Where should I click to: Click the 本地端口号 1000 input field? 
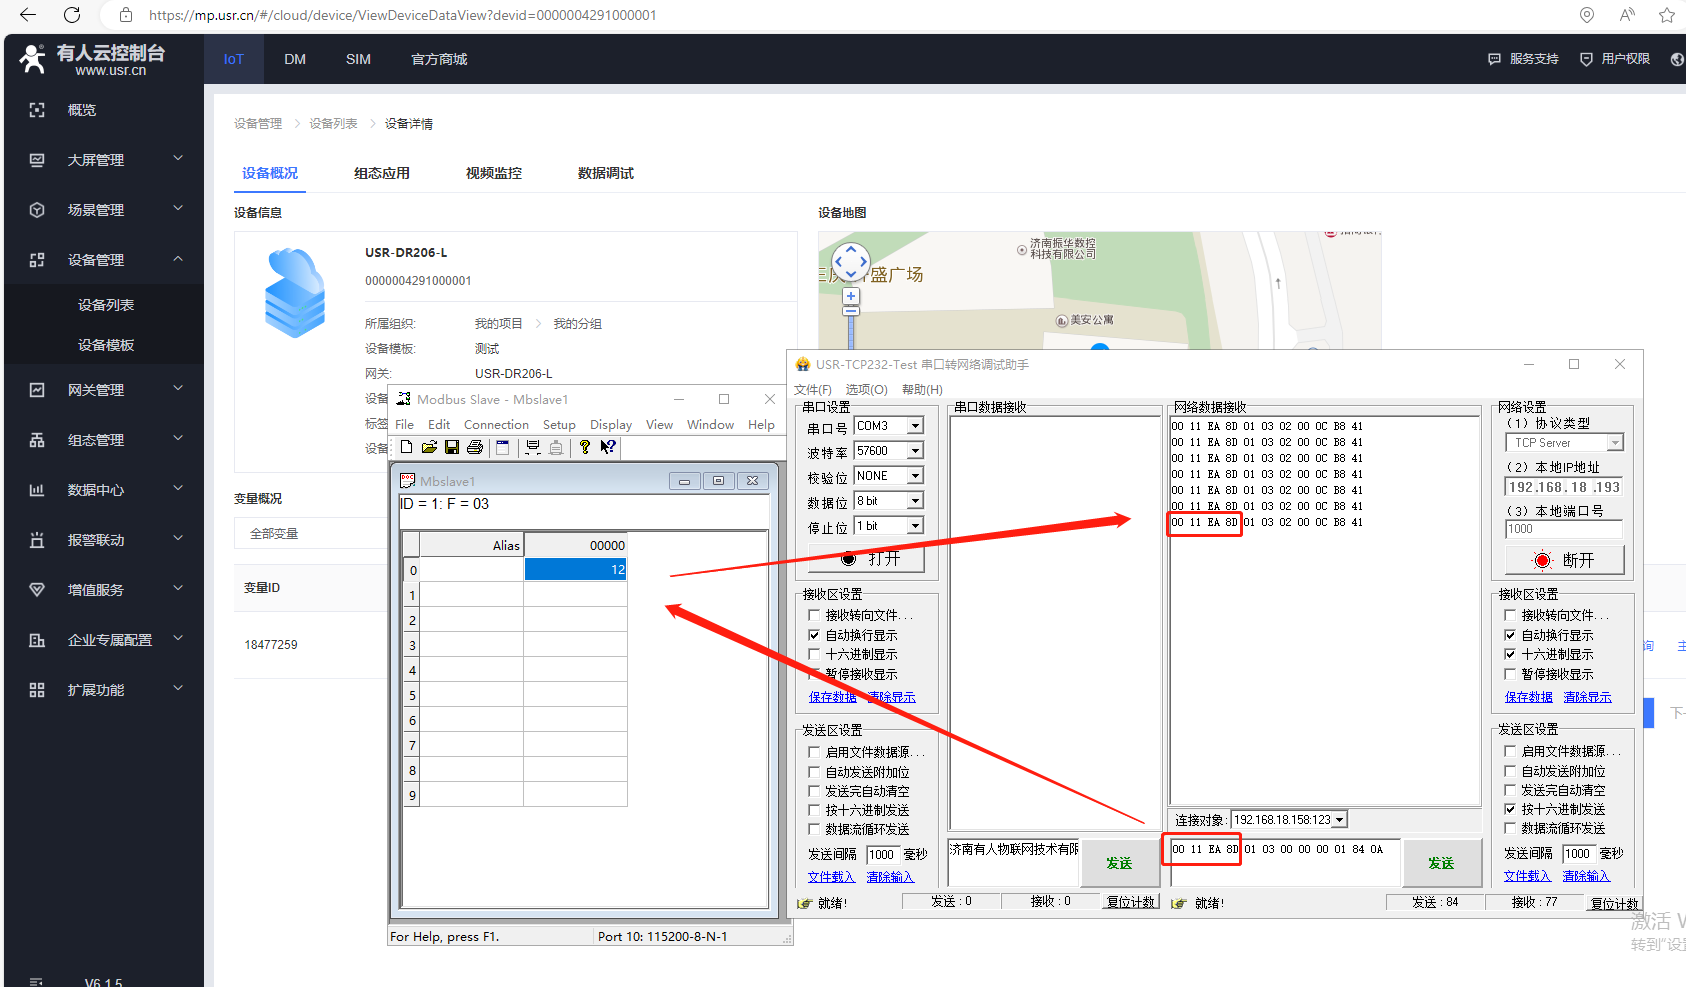(x=1564, y=529)
